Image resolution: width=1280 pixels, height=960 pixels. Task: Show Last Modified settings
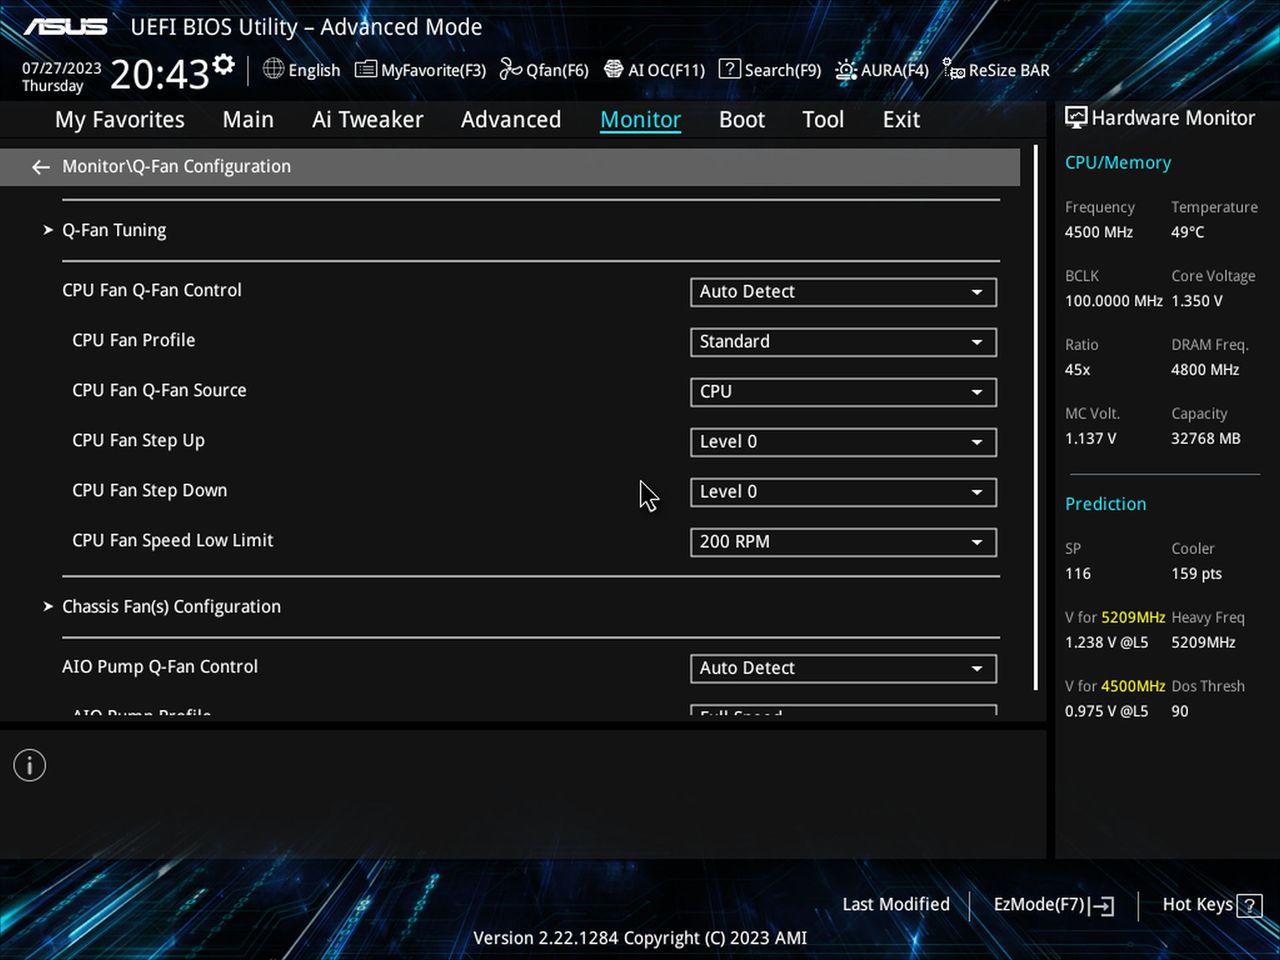896,904
